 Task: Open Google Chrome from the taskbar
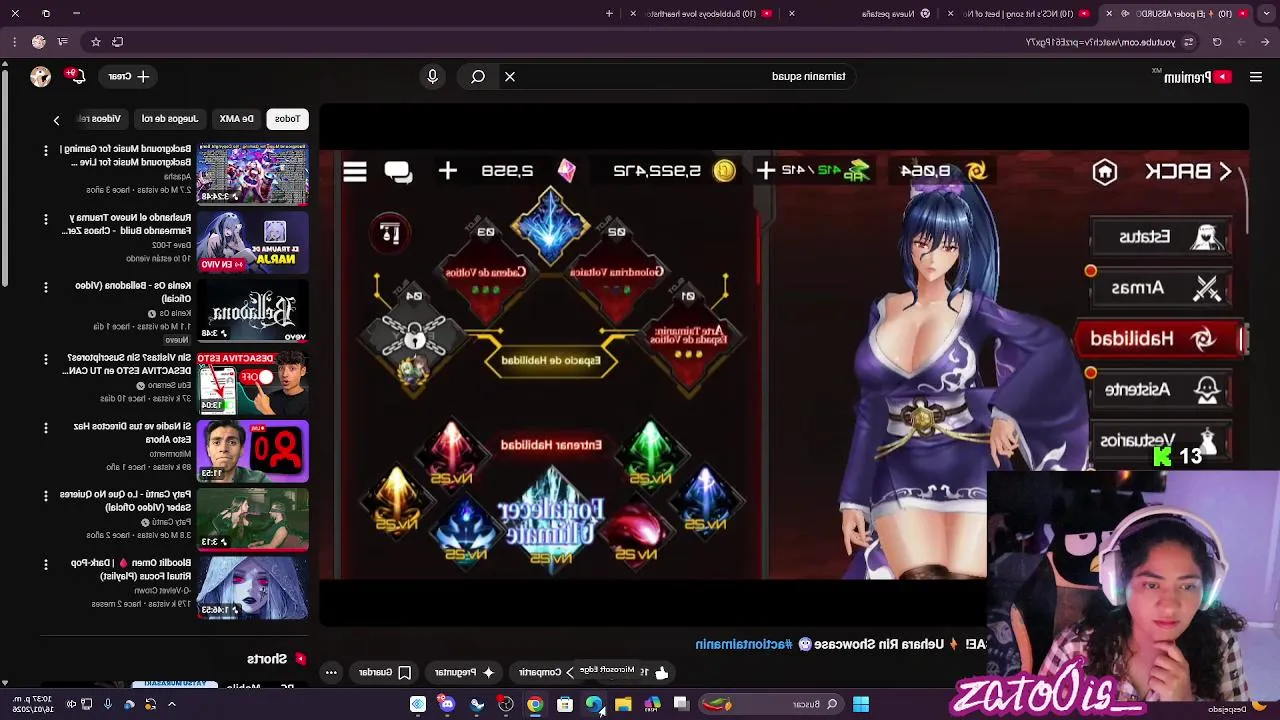pos(535,705)
